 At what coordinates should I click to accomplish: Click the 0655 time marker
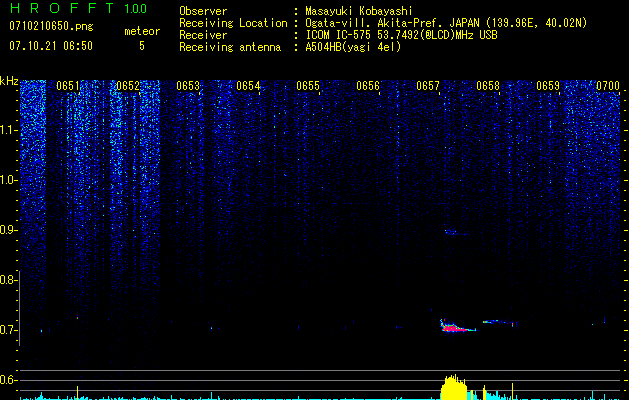[x=308, y=86]
